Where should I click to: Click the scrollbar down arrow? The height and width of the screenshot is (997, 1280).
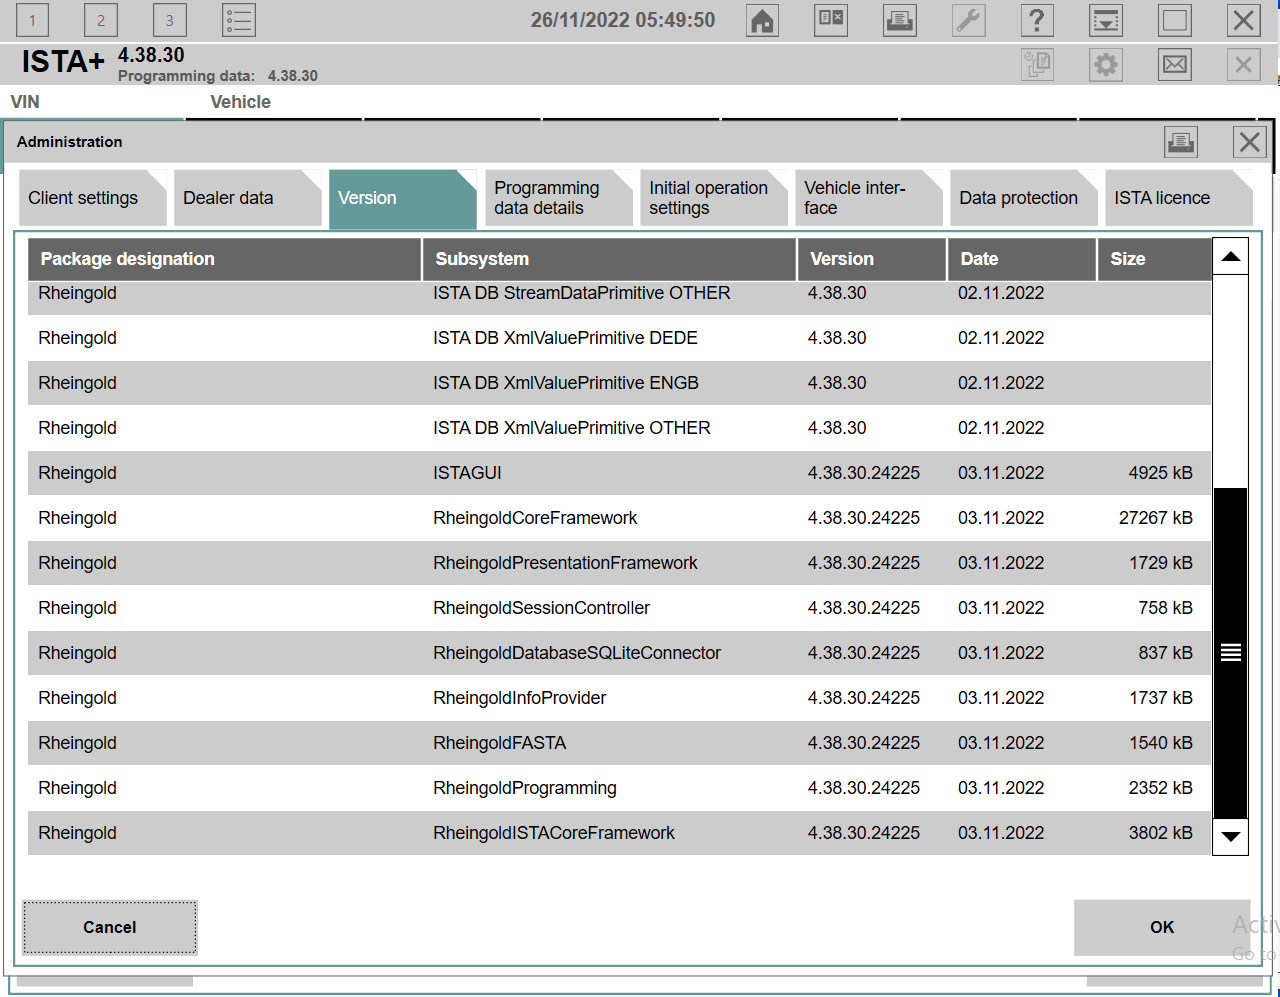1230,836
